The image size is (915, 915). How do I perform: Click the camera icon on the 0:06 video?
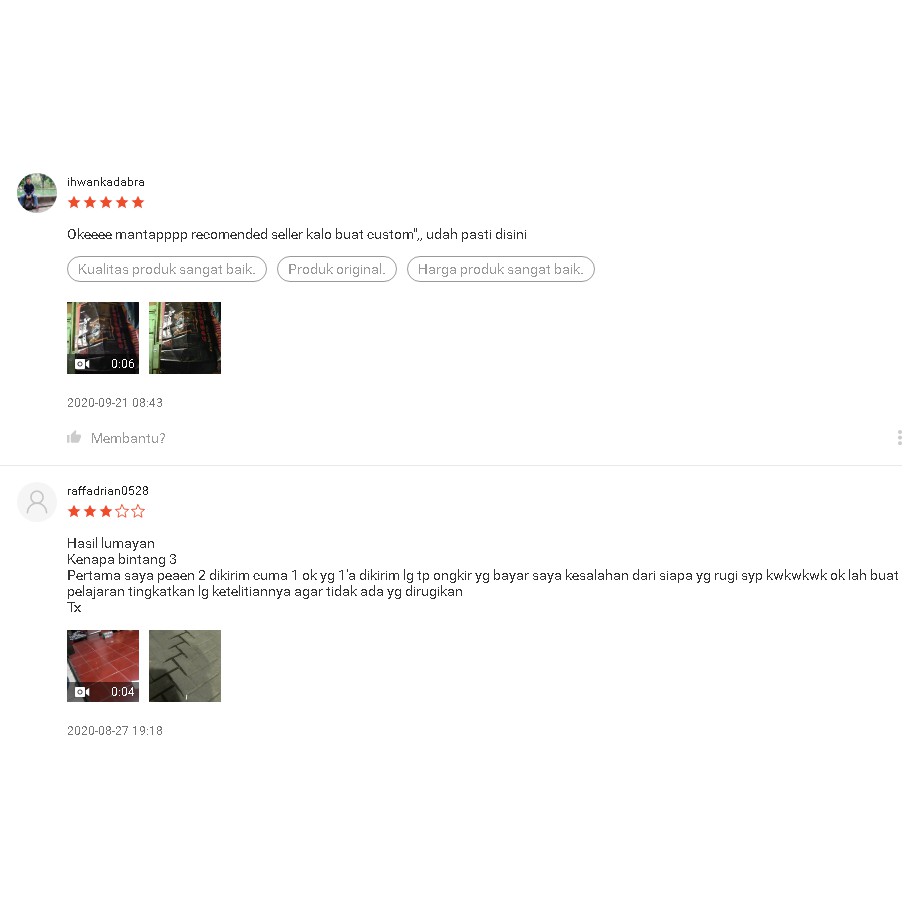pyautogui.click(x=82, y=364)
